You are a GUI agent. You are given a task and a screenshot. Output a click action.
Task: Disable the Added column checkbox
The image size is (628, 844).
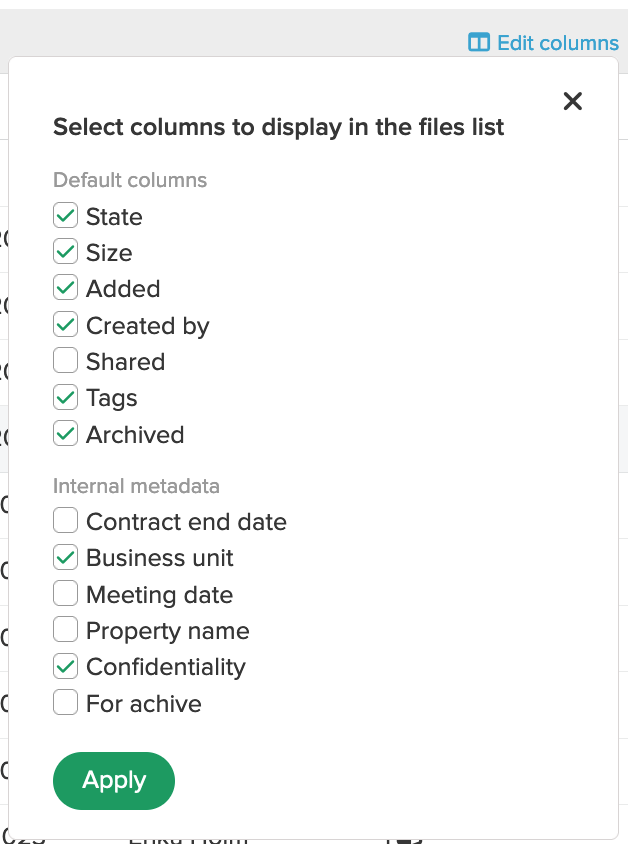tap(65, 287)
